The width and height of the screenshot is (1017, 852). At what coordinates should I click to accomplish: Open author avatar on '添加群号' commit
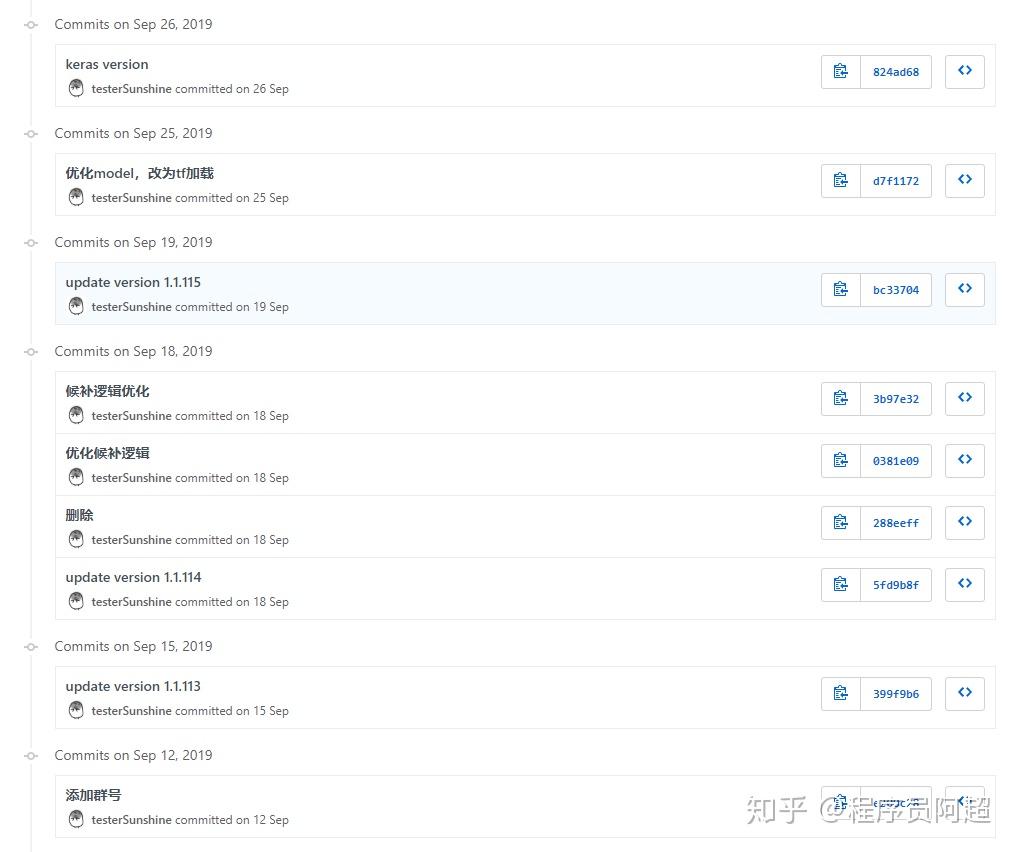tap(76, 819)
